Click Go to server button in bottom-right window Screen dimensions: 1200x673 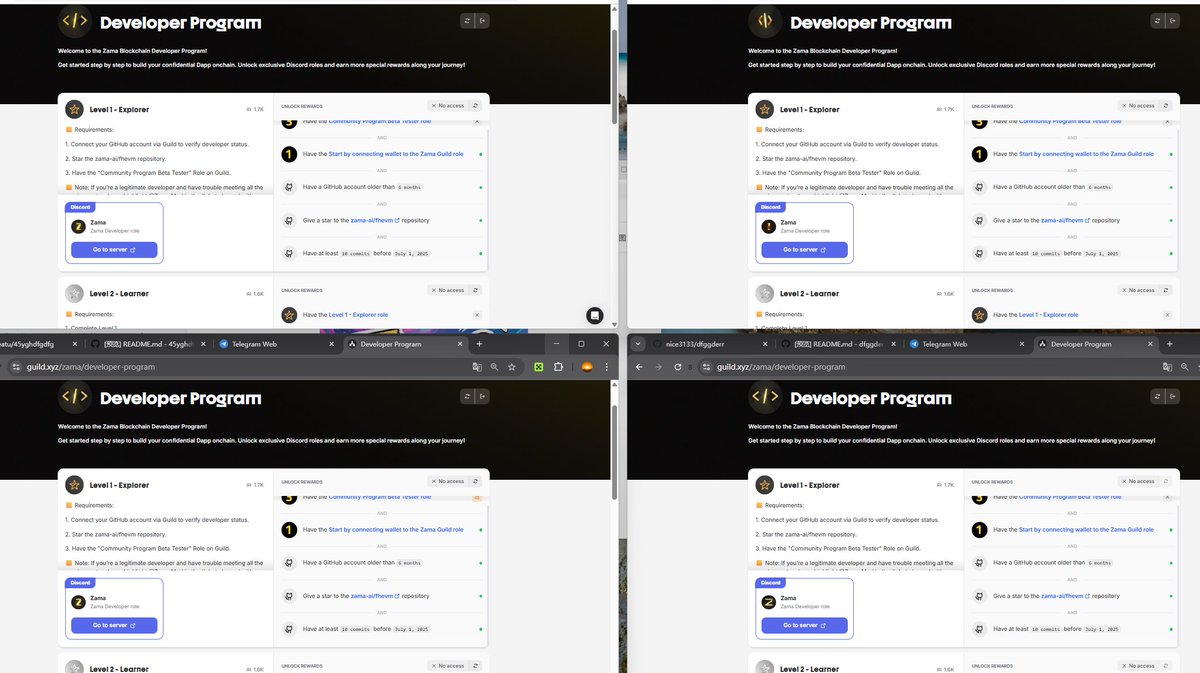tap(804, 625)
